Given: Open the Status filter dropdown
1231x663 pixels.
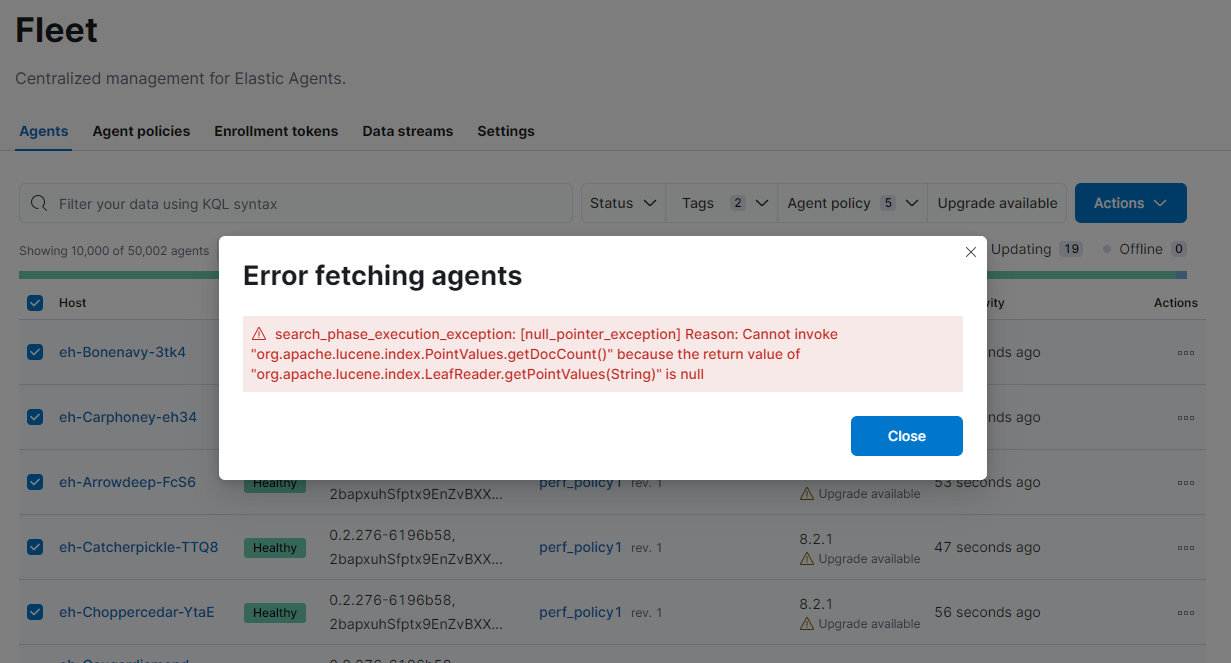Looking at the screenshot, I should tap(622, 202).
